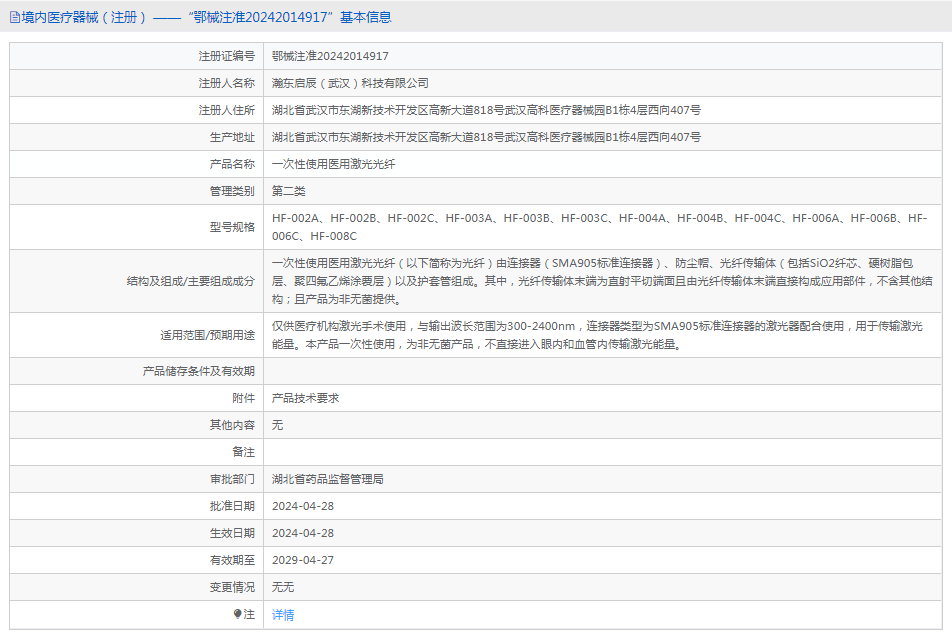Click the attachment value 产品技术要求
This screenshot has height=635, width=952.
305,398
